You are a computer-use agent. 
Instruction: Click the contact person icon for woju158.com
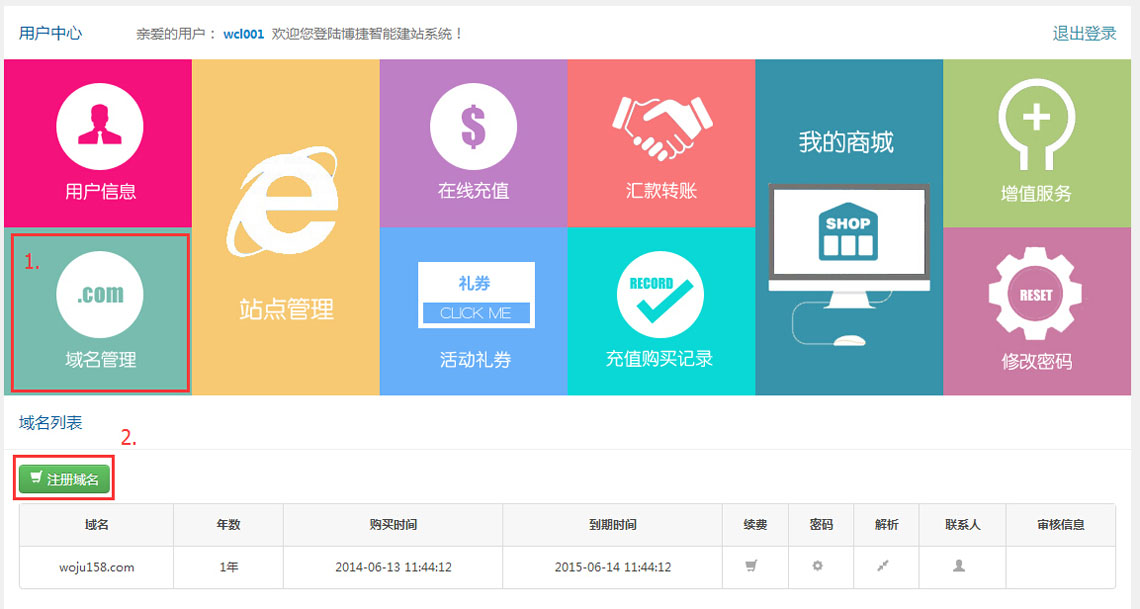click(959, 566)
